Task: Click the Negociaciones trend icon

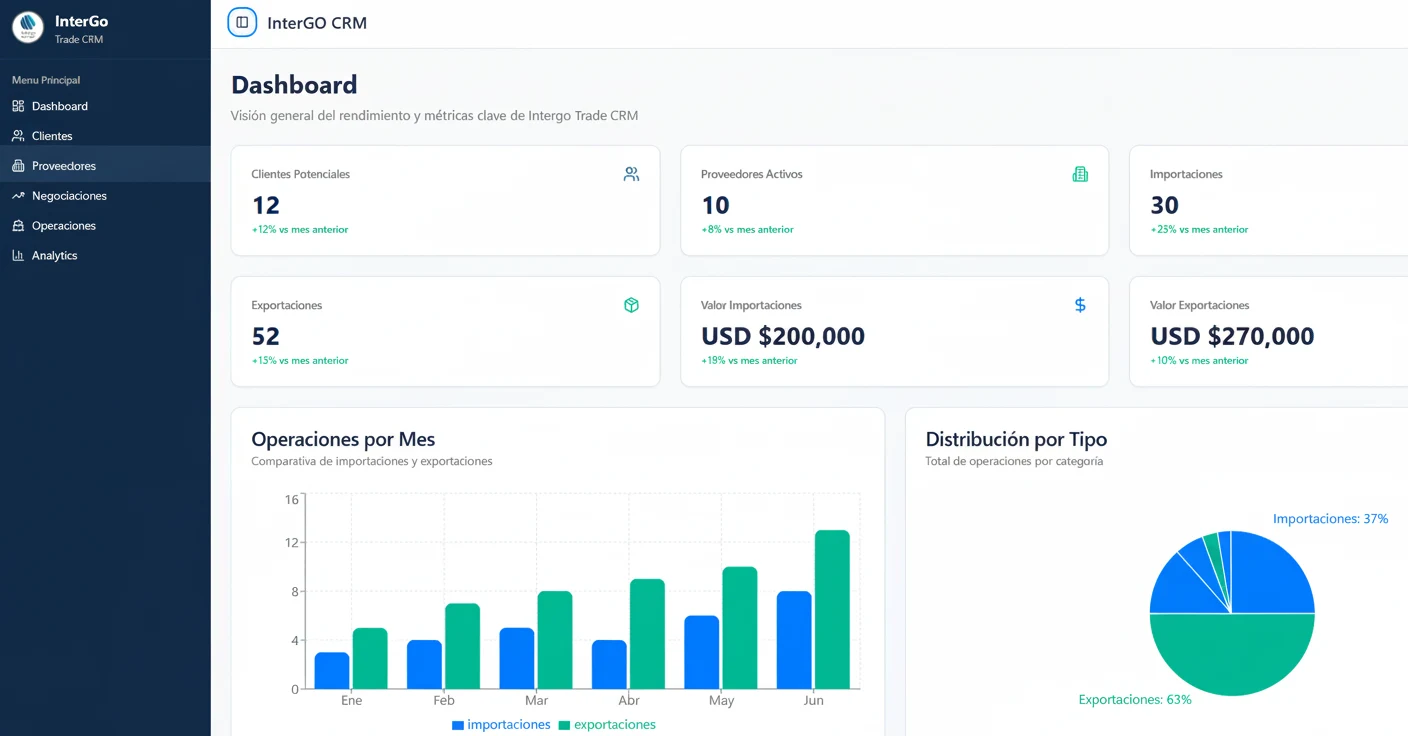Action: (x=18, y=196)
